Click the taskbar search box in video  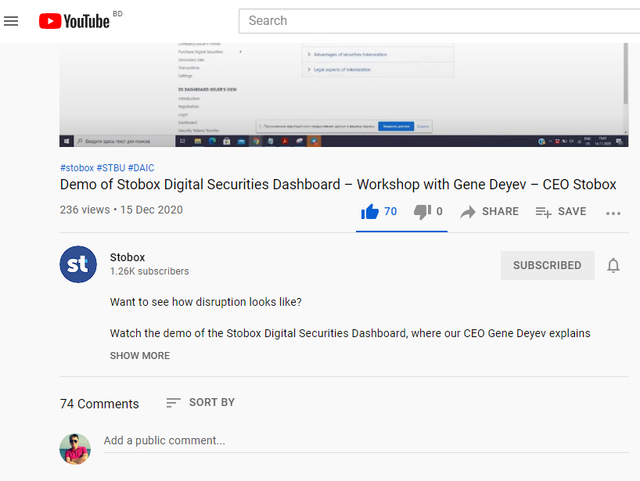[x=124, y=141]
